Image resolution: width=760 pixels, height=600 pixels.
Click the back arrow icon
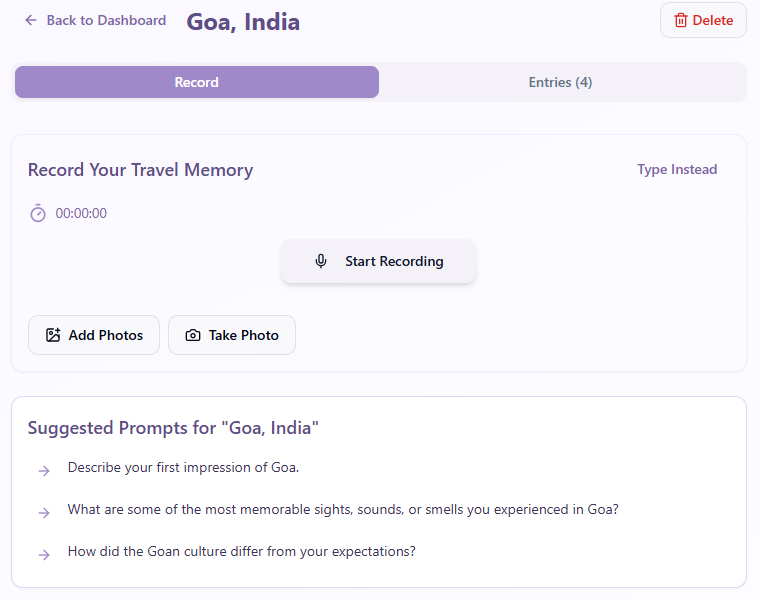pos(31,20)
